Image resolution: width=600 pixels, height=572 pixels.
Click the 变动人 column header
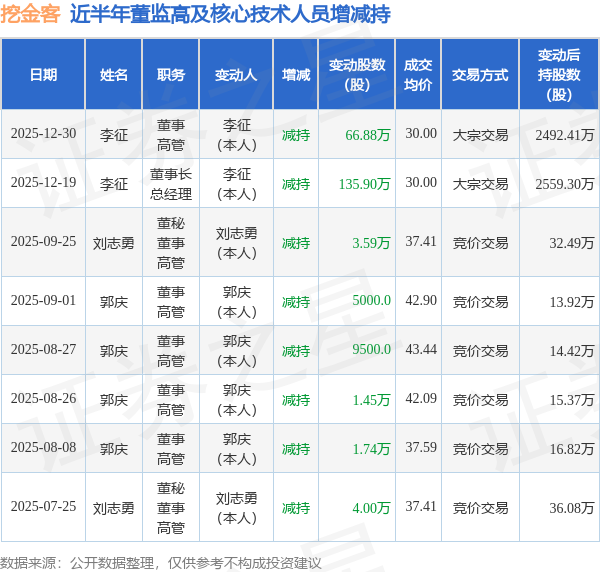click(236, 75)
